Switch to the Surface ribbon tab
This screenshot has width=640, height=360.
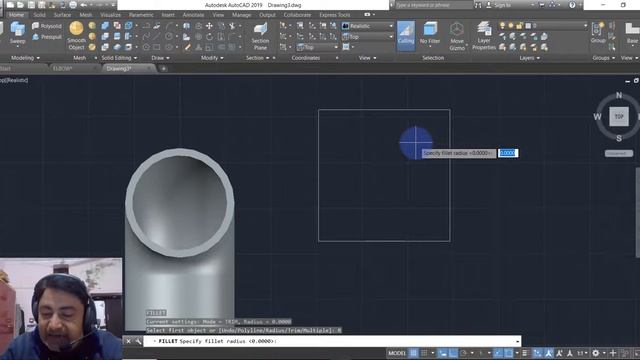(x=62, y=15)
